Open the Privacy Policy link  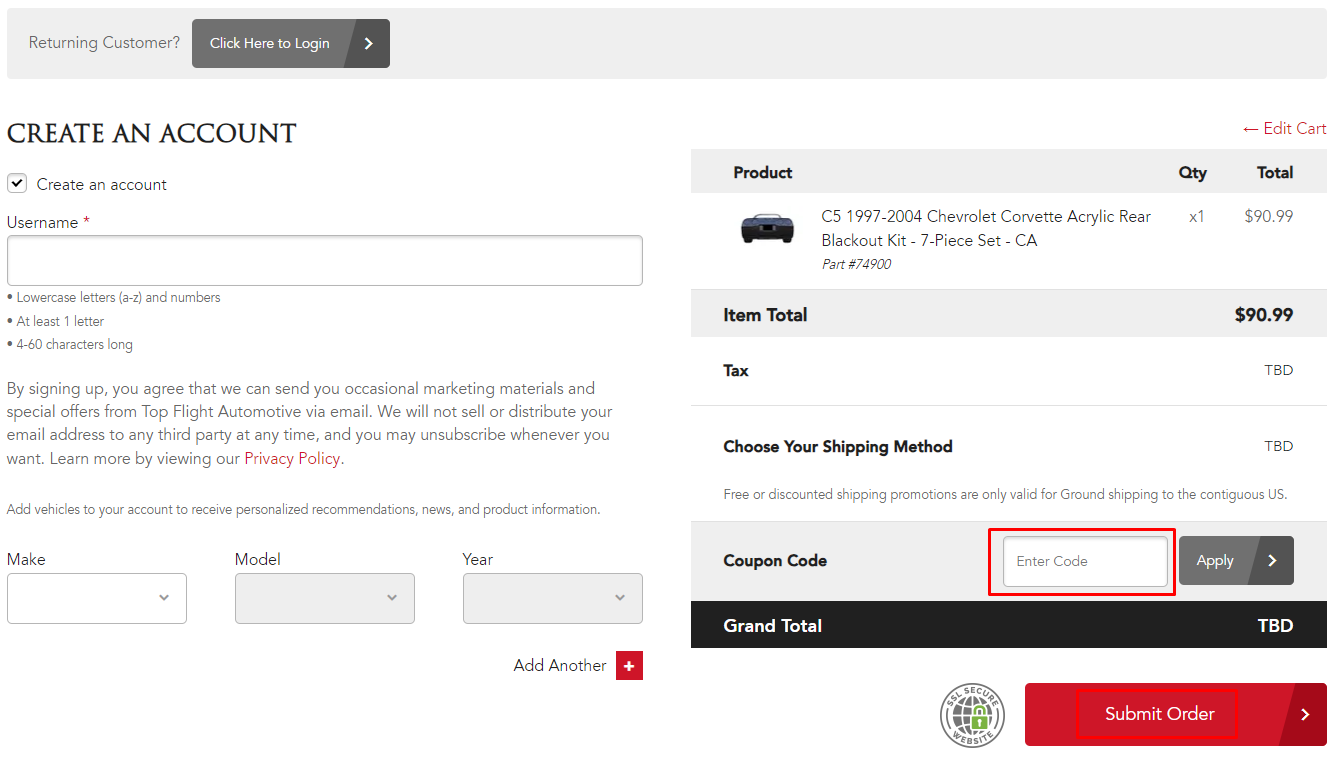click(293, 459)
